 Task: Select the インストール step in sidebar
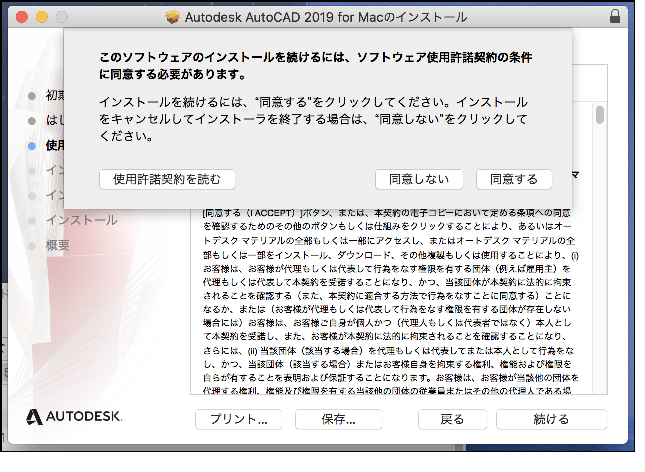[81, 220]
